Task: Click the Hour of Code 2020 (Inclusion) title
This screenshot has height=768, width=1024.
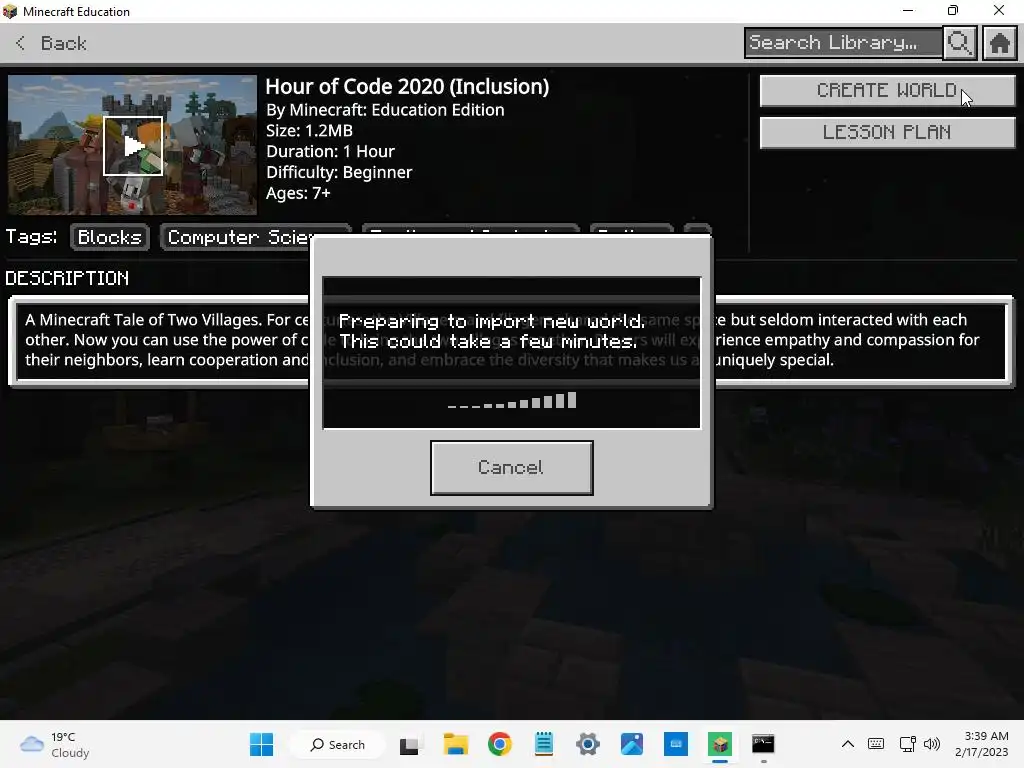Action: [x=407, y=87]
